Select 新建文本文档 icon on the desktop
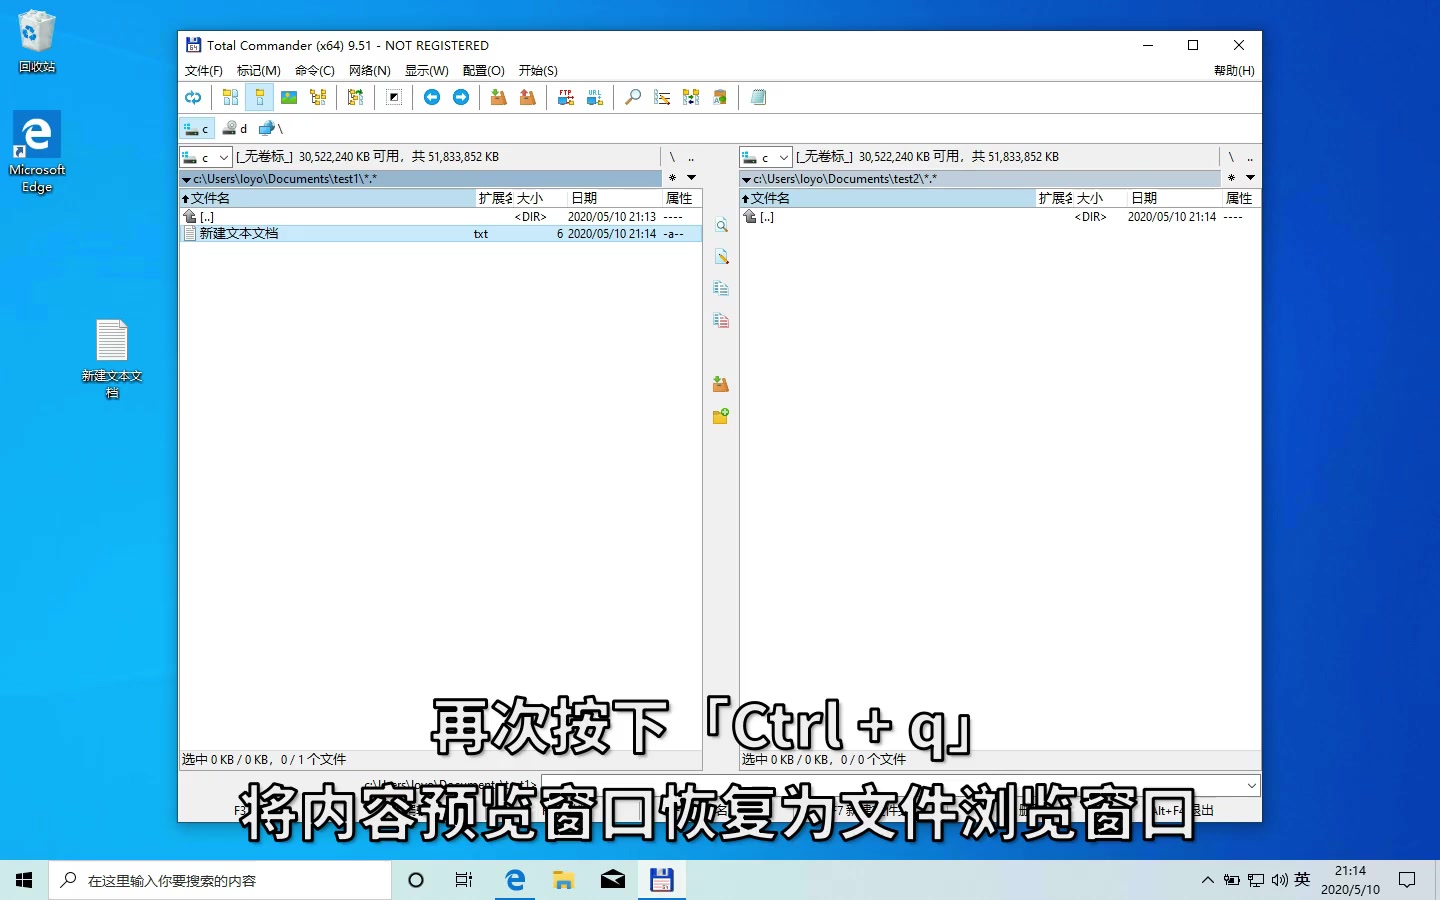1440x900 pixels. click(x=112, y=358)
